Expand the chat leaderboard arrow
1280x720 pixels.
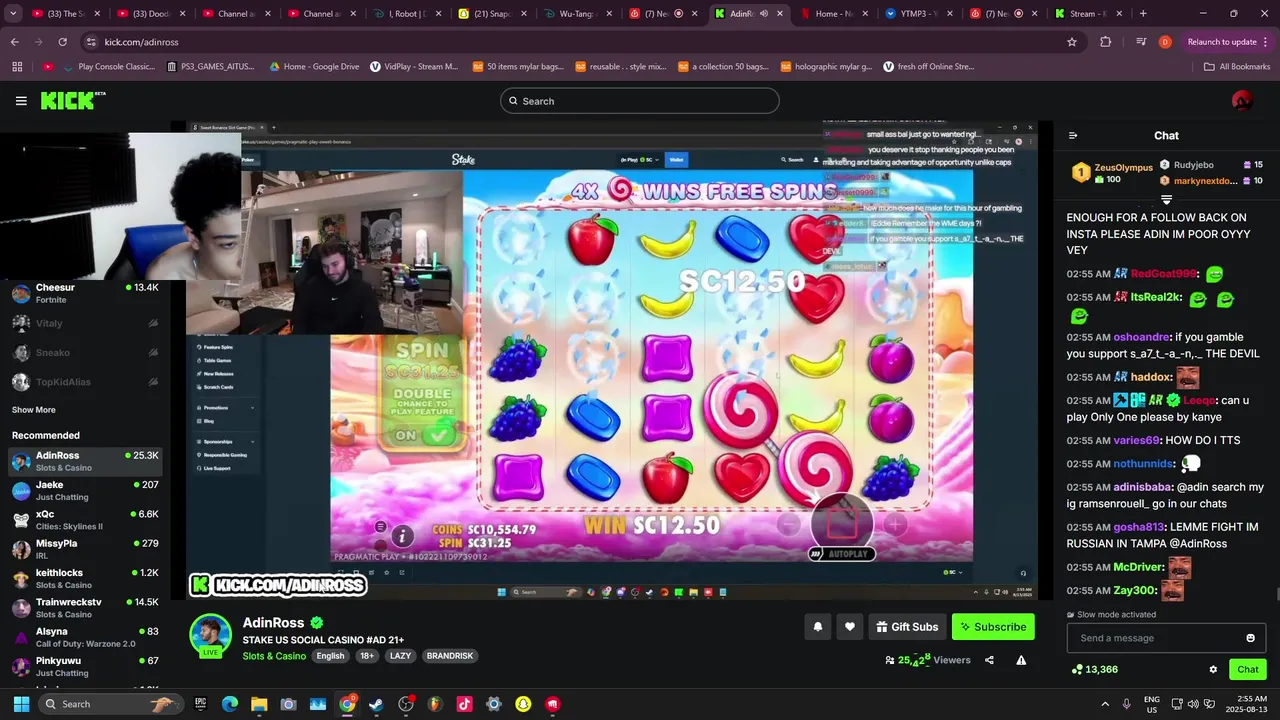coord(1166,200)
